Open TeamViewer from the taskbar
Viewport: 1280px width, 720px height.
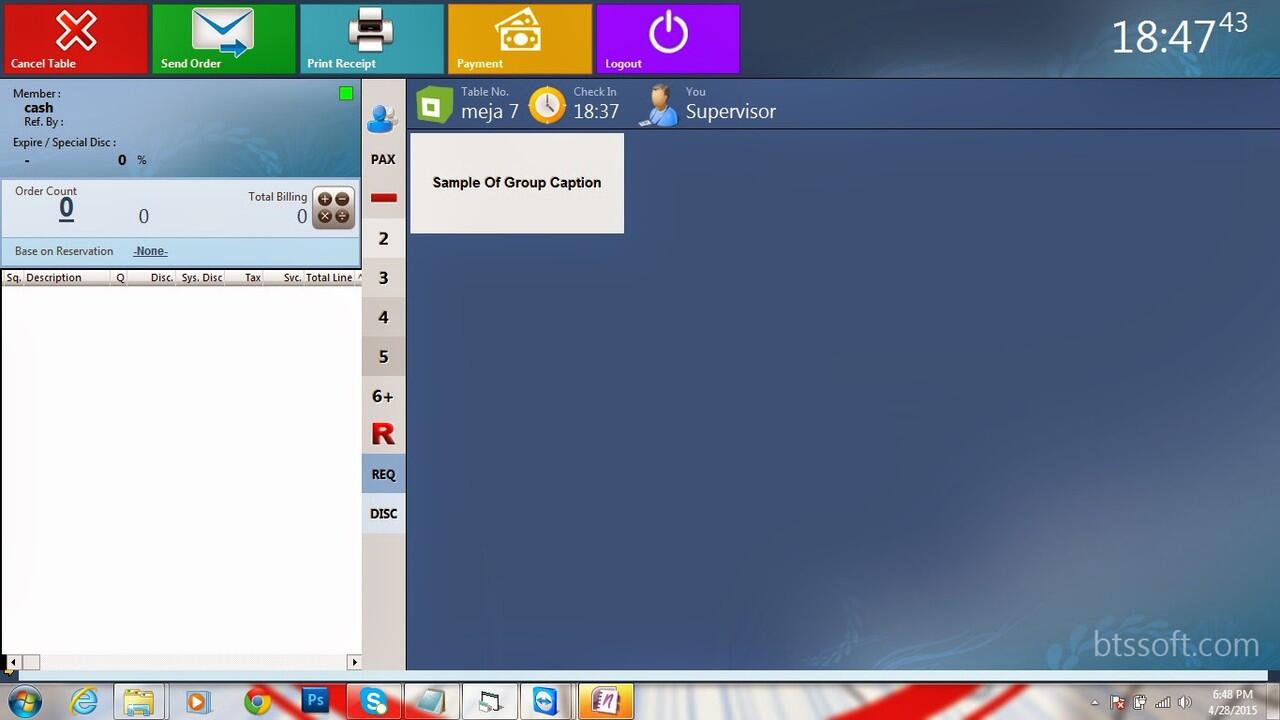546,702
